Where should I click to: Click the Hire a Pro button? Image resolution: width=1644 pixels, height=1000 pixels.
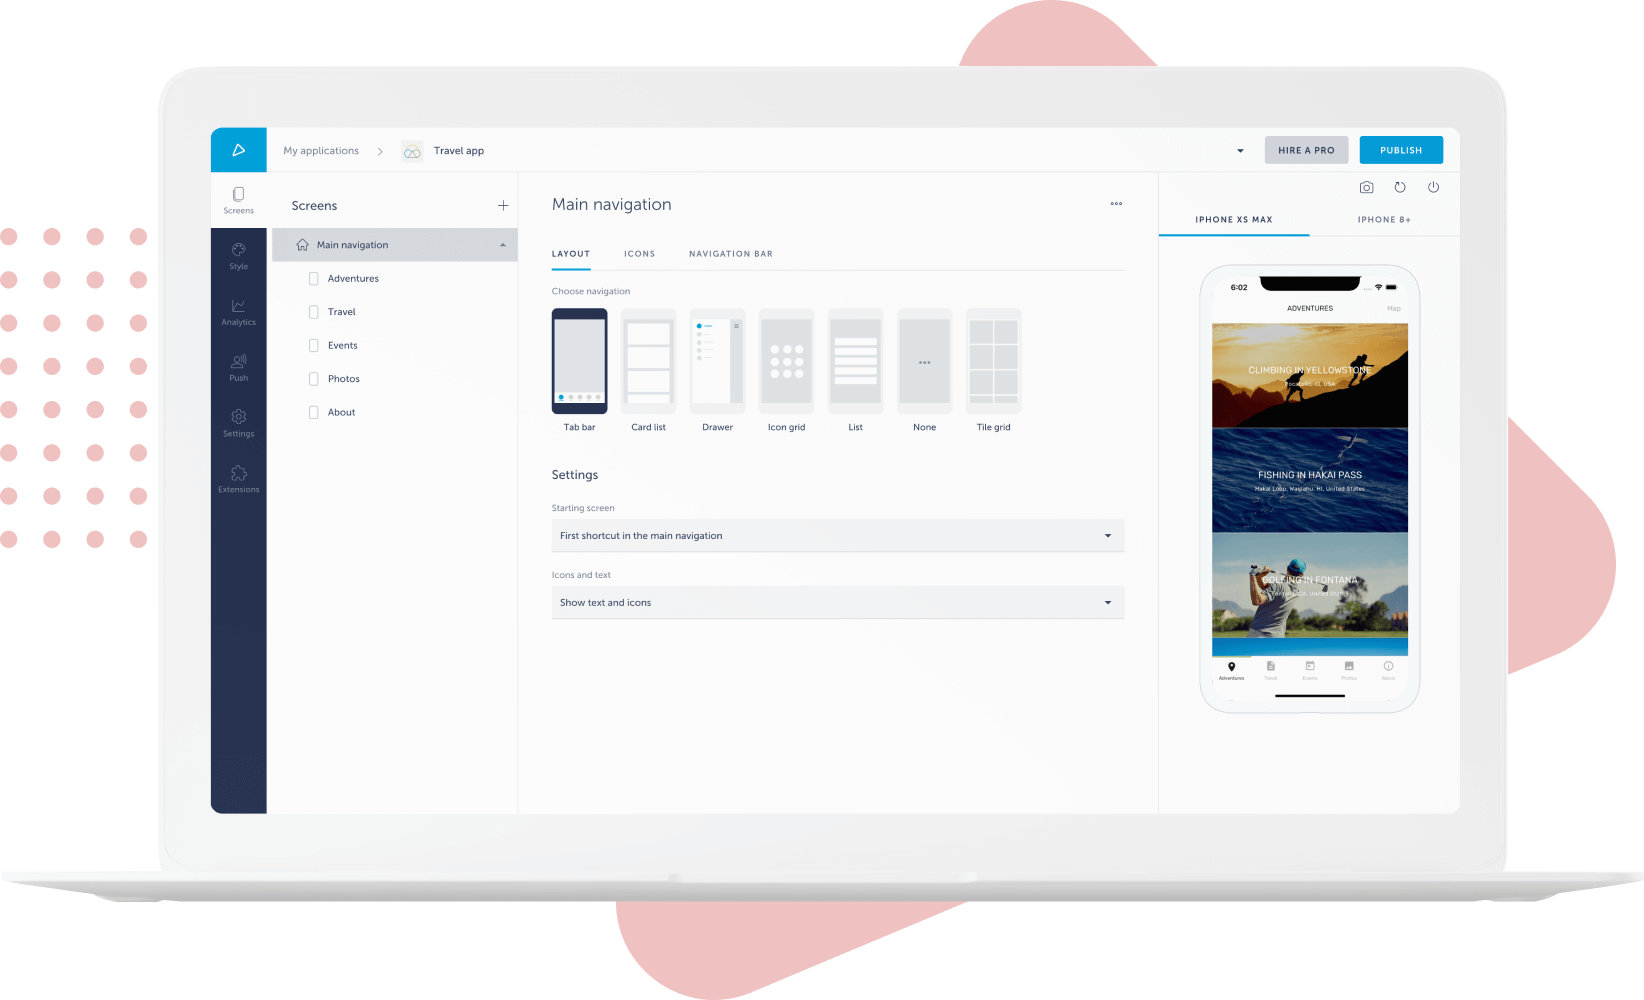pos(1306,150)
